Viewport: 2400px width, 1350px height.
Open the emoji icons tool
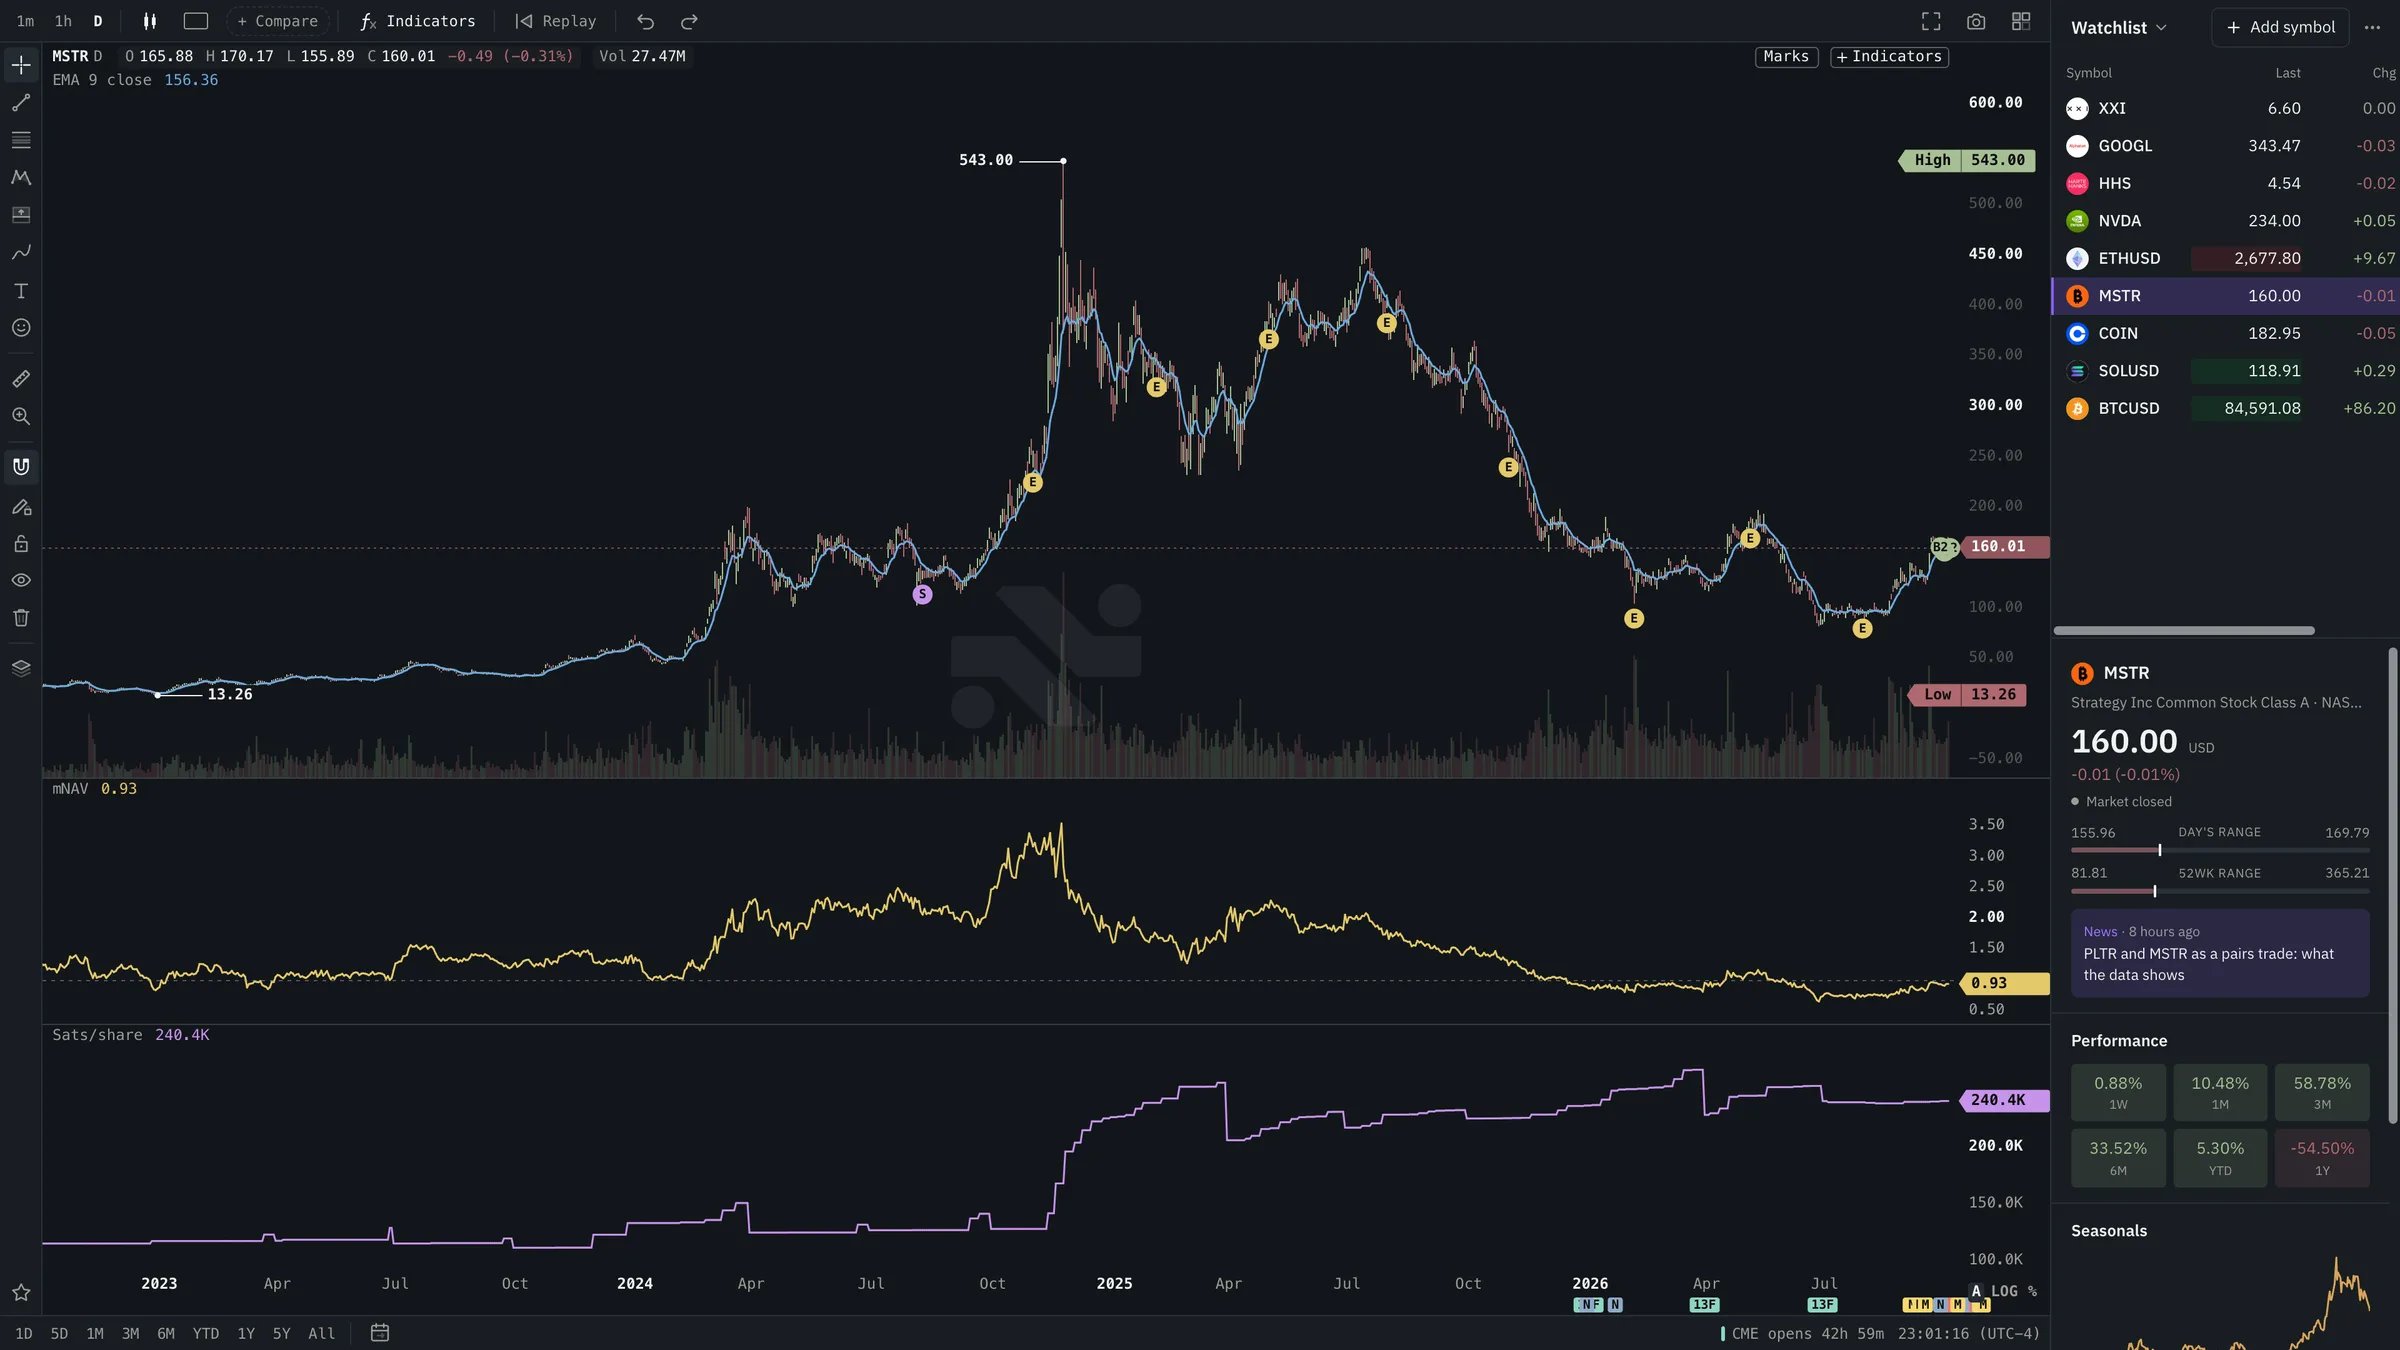(21, 328)
